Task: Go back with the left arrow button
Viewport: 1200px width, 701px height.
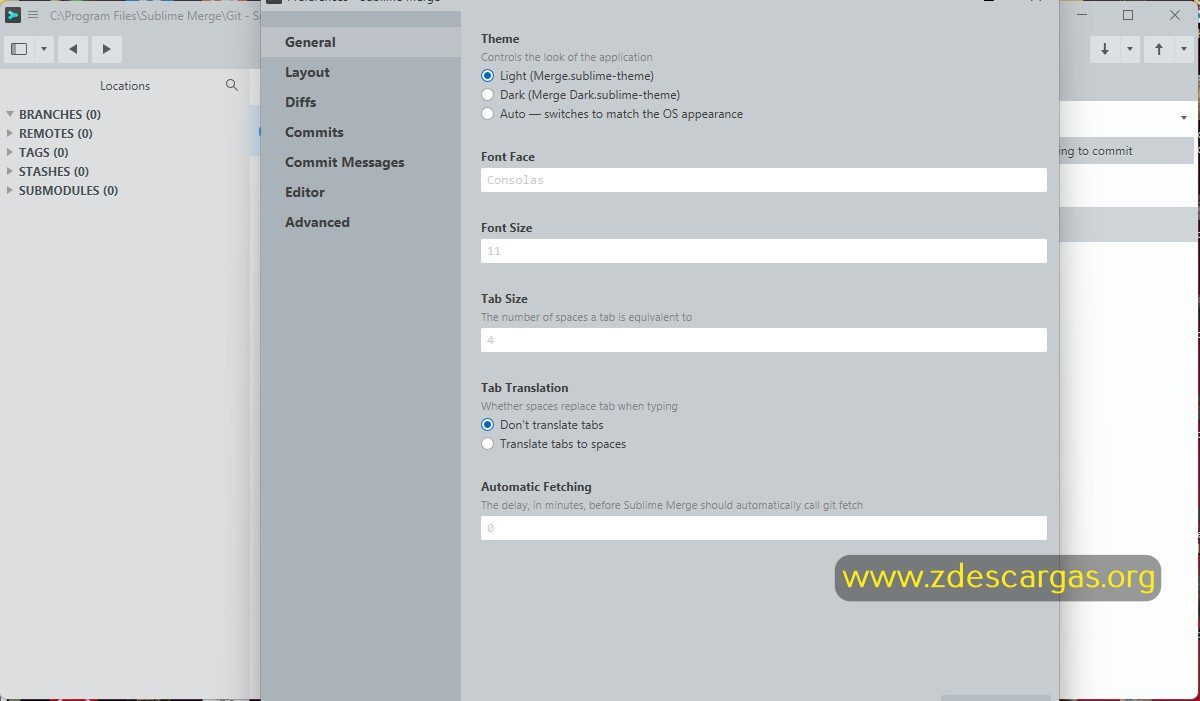Action: [x=73, y=49]
